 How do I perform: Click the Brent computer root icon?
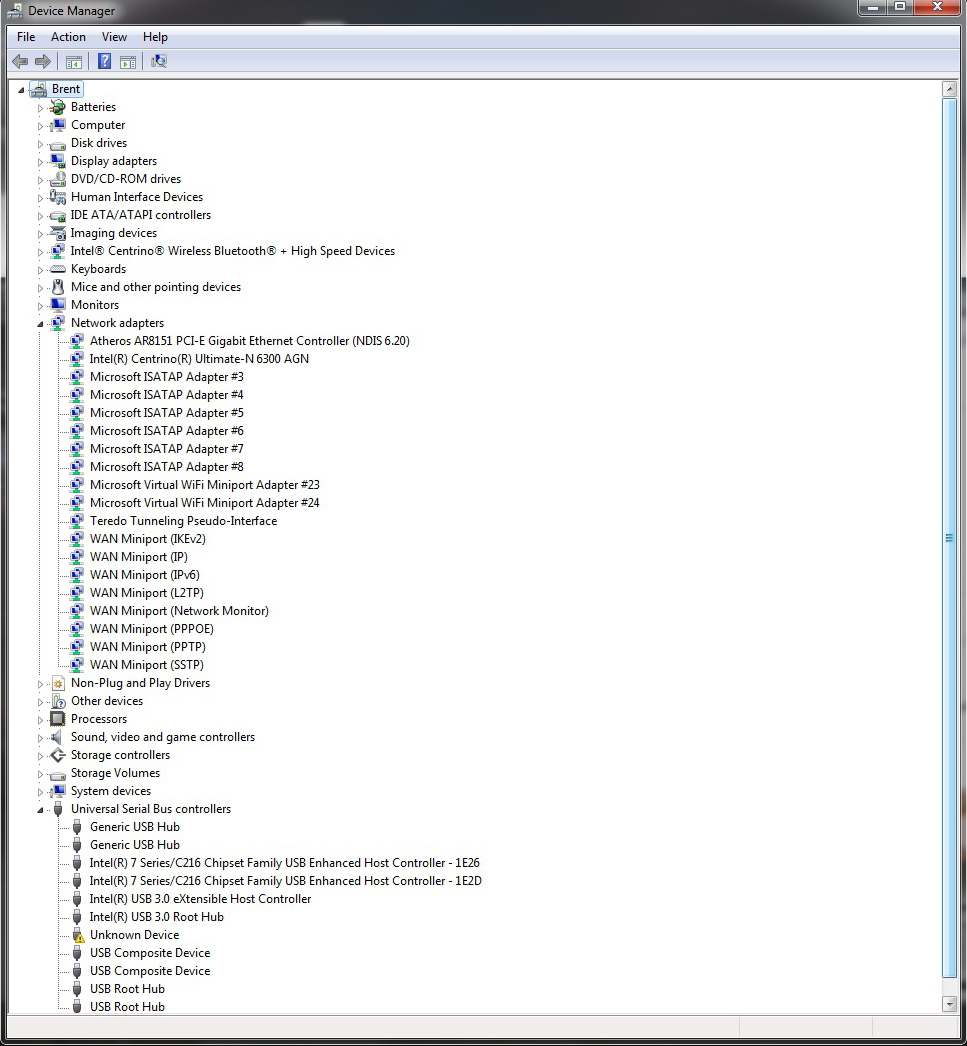tap(38, 89)
